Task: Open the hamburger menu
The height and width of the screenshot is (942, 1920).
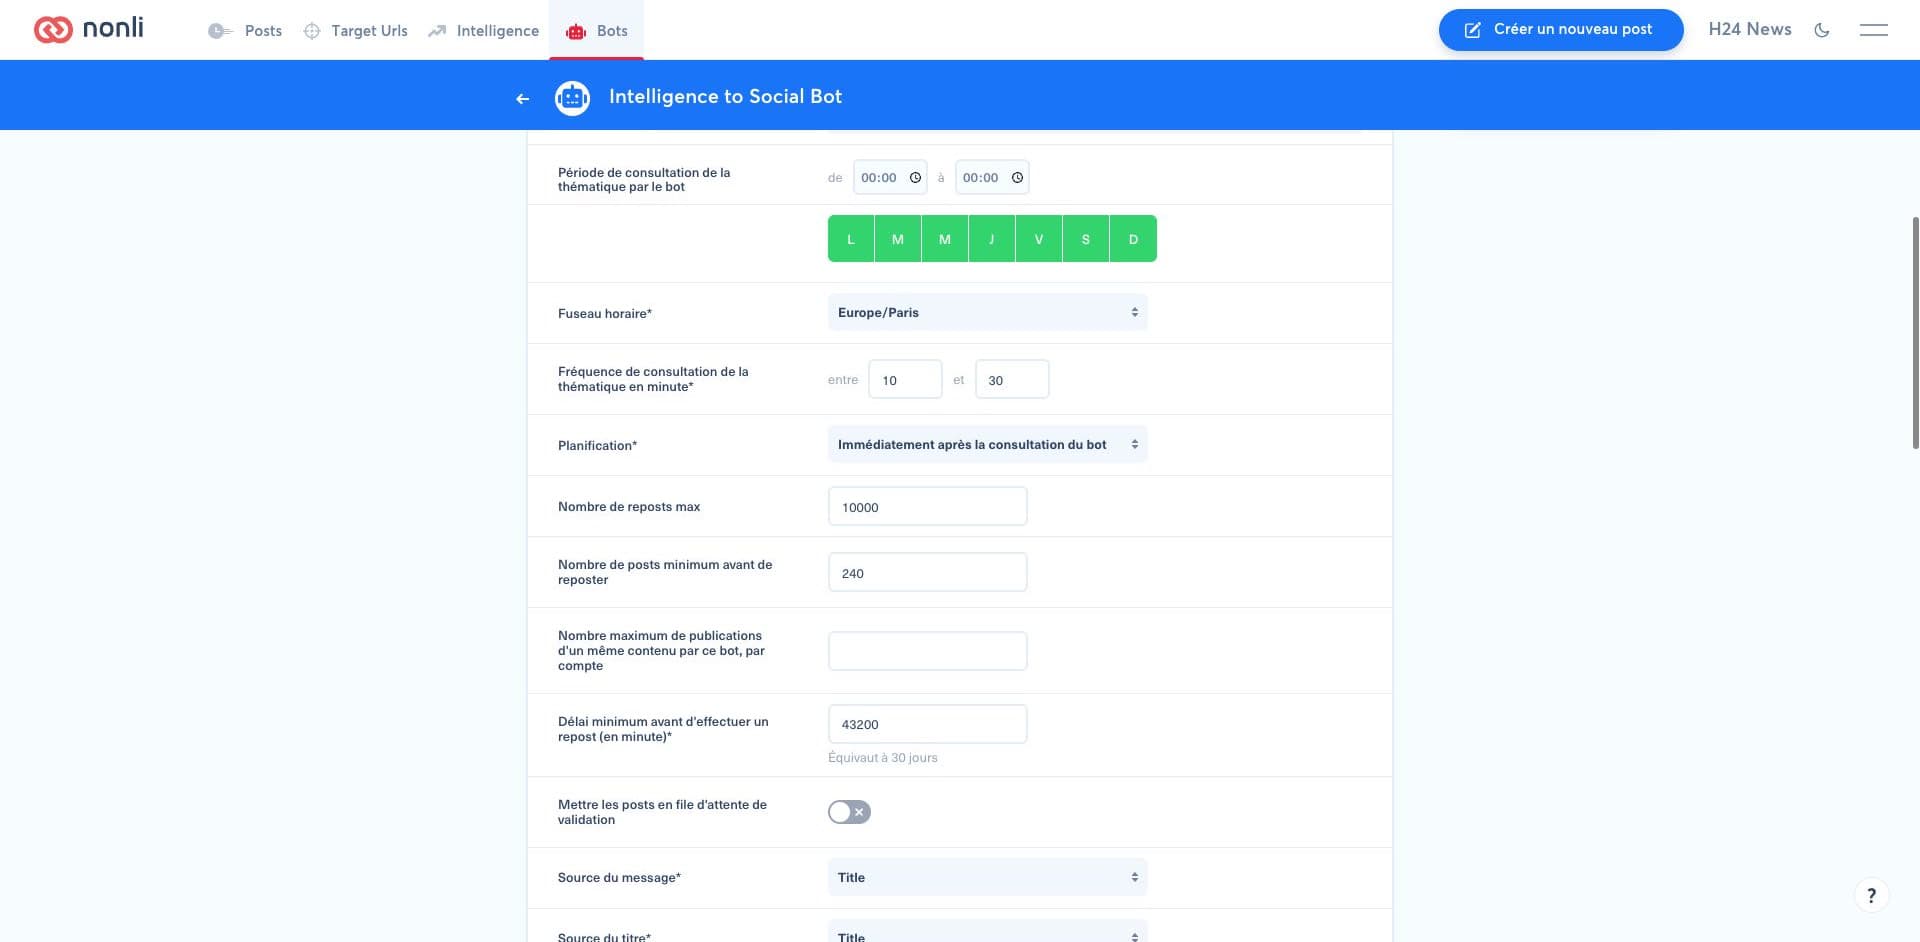Action: click(x=1873, y=30)
